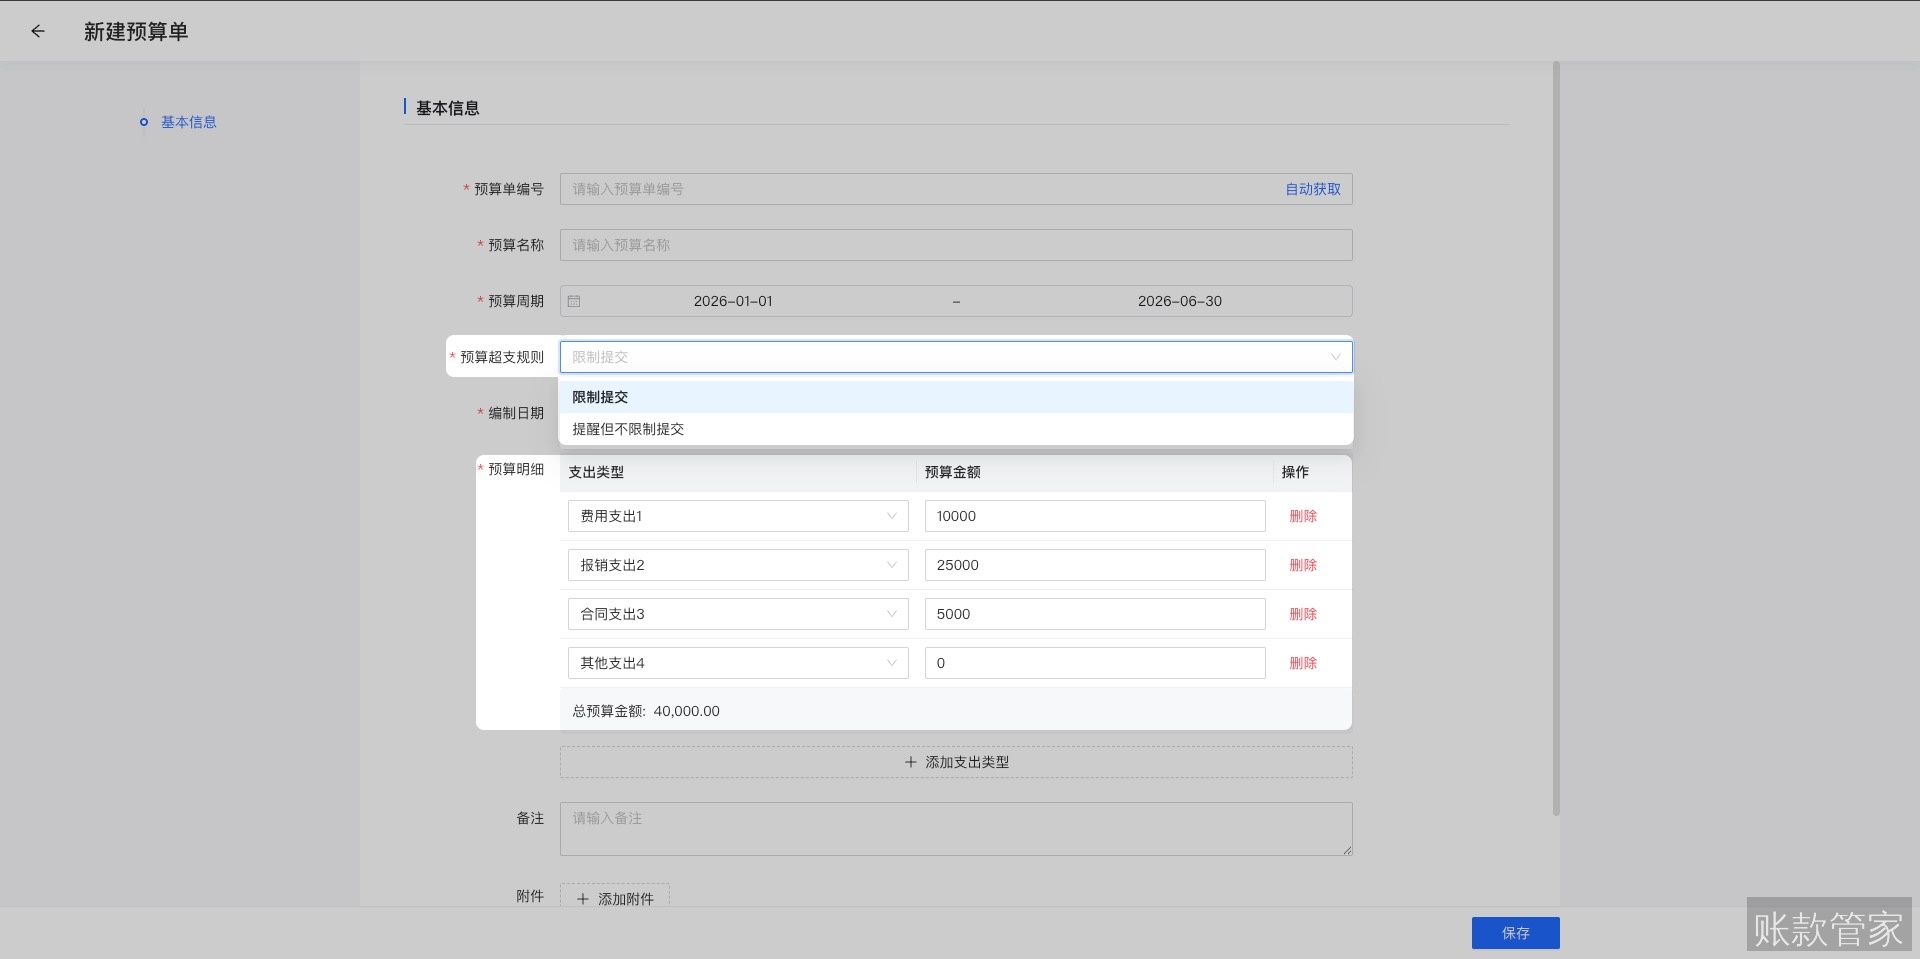The height and width of the screenshot is (959, 1920).
Task: Click the calendar icon in 预算周期 field
Action: click(574, 301)
